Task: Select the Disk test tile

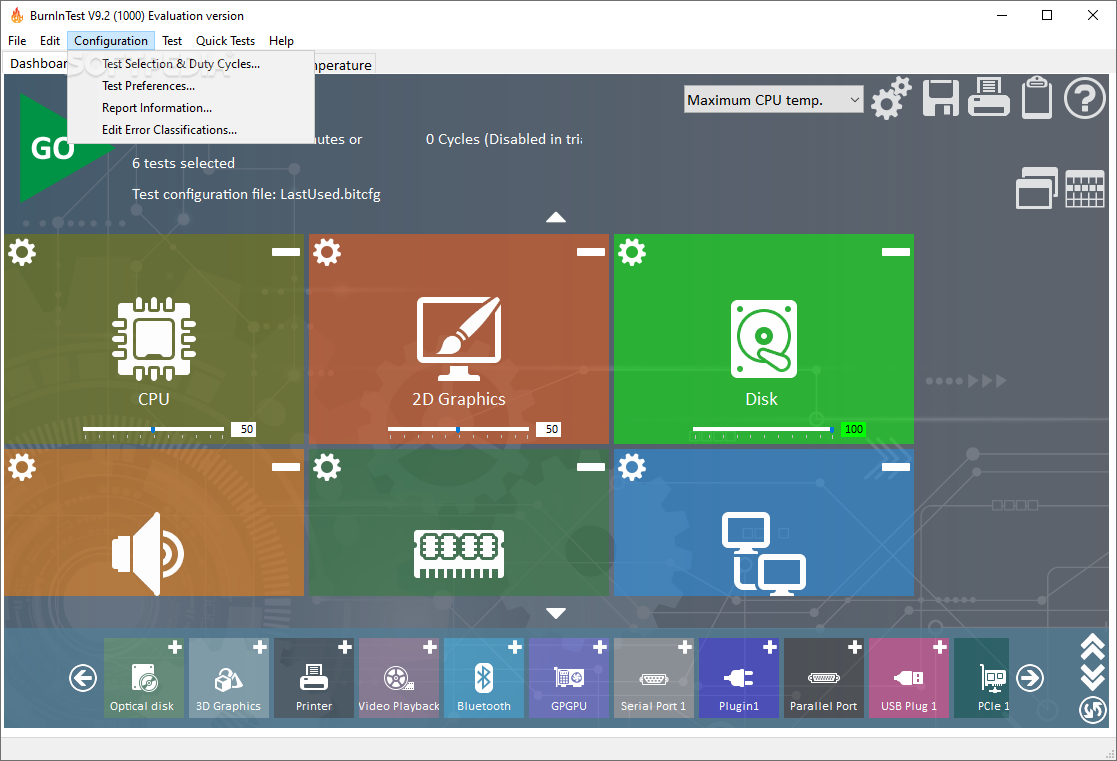Action: (x=764, y=339)
